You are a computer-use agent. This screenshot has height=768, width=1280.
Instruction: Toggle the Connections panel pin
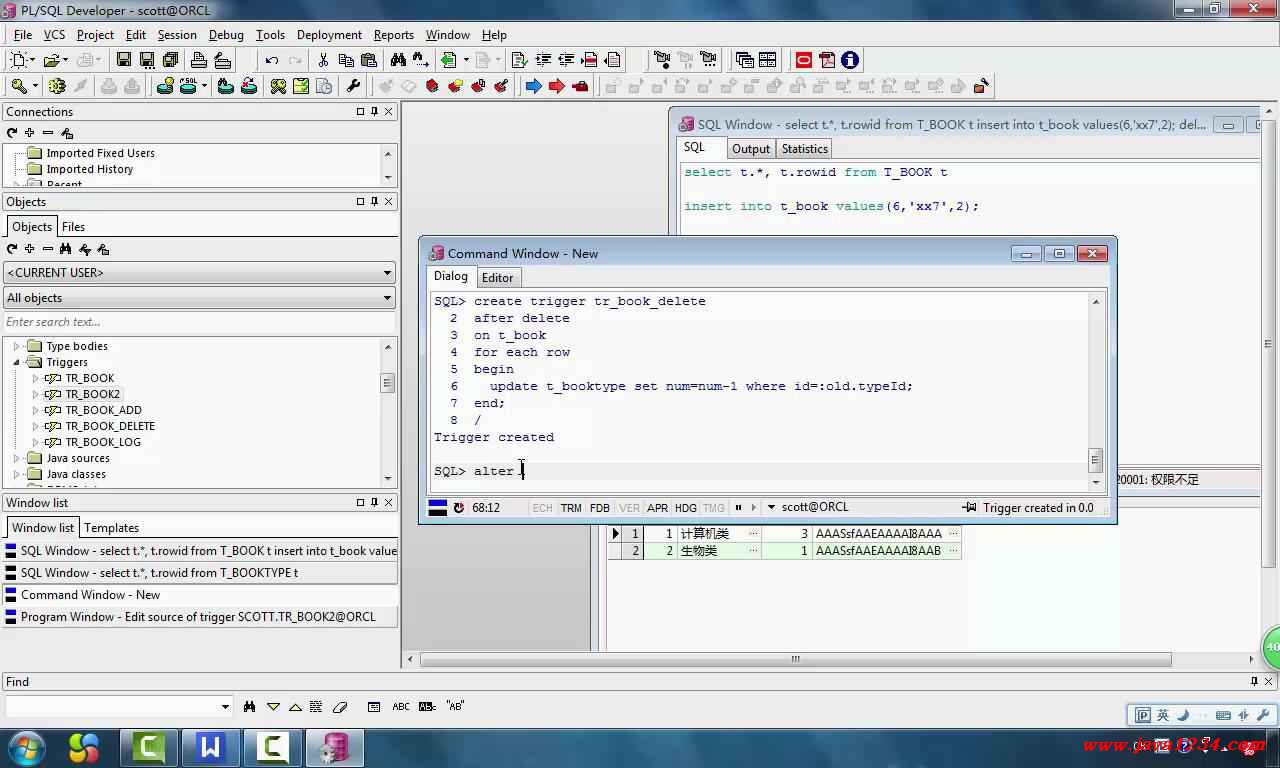pos(375,112)
